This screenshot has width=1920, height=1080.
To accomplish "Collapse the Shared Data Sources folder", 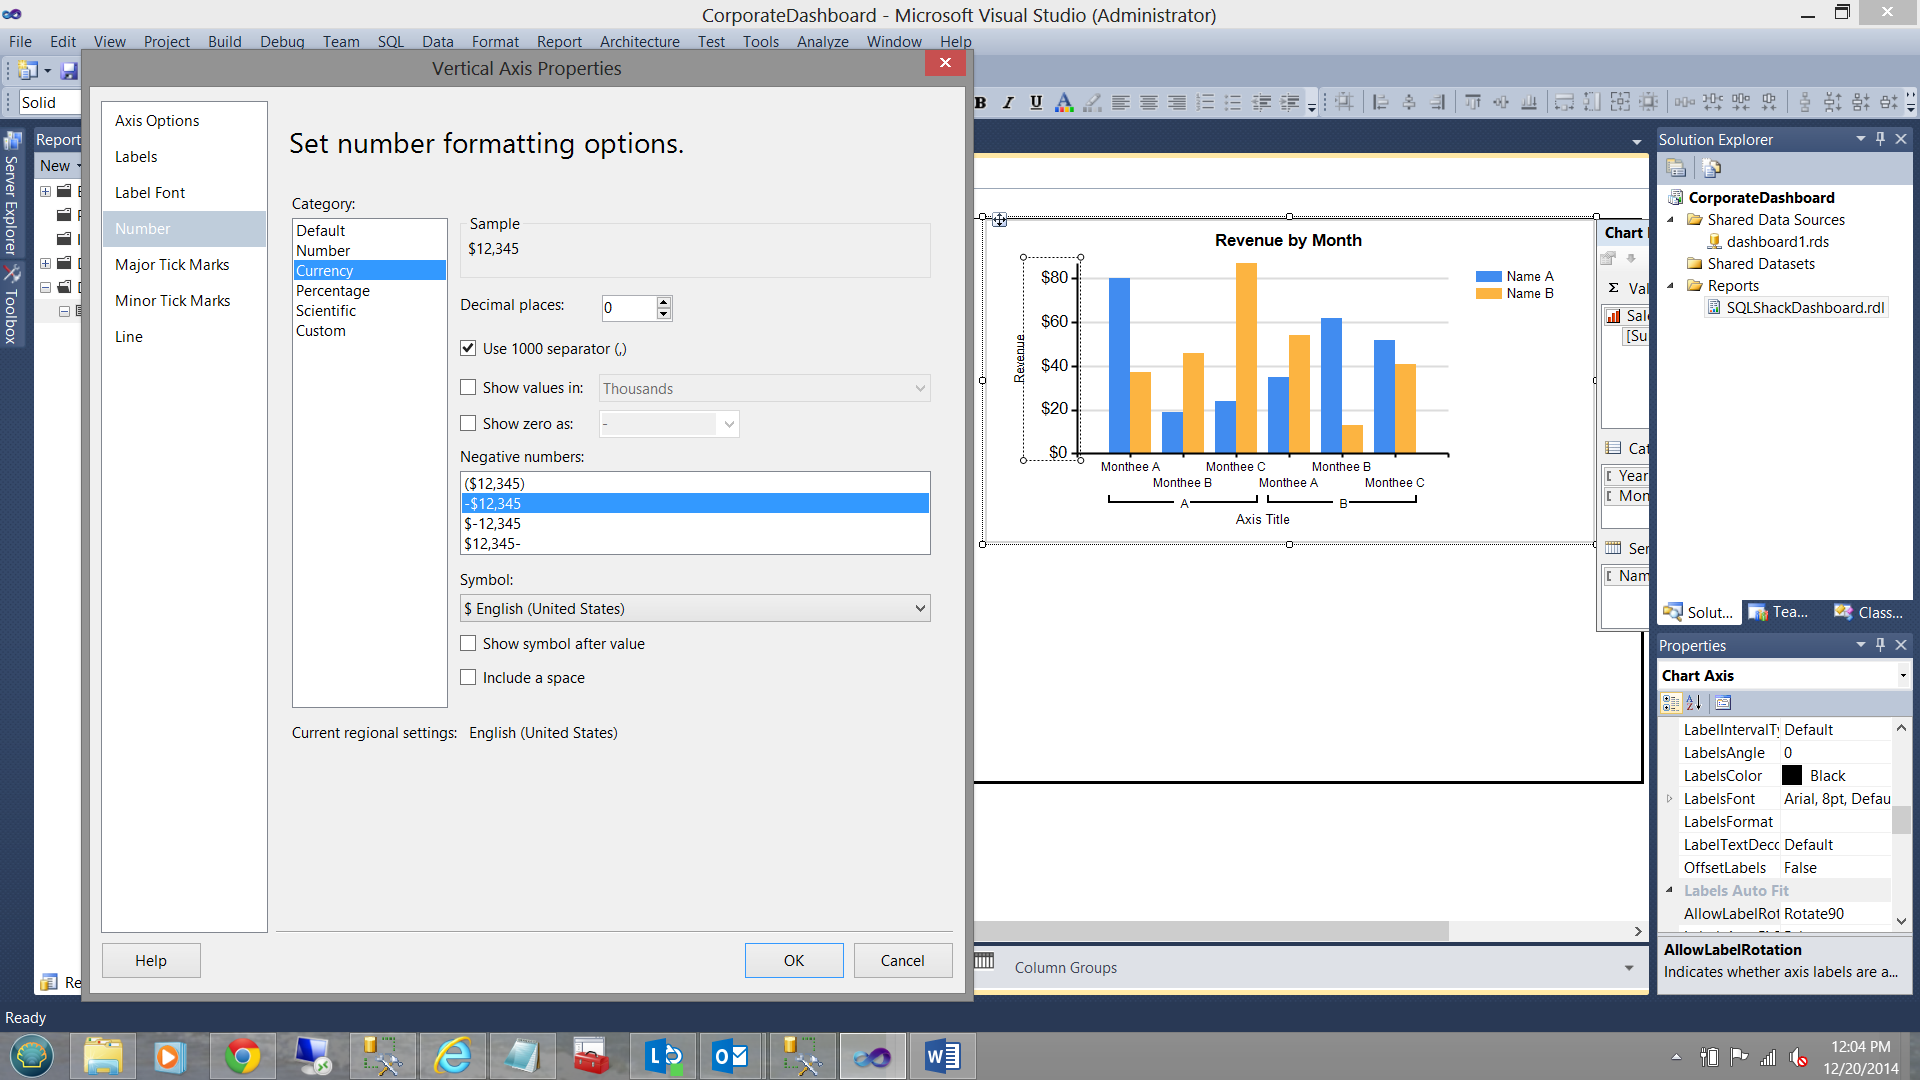I will point(1671,220).
